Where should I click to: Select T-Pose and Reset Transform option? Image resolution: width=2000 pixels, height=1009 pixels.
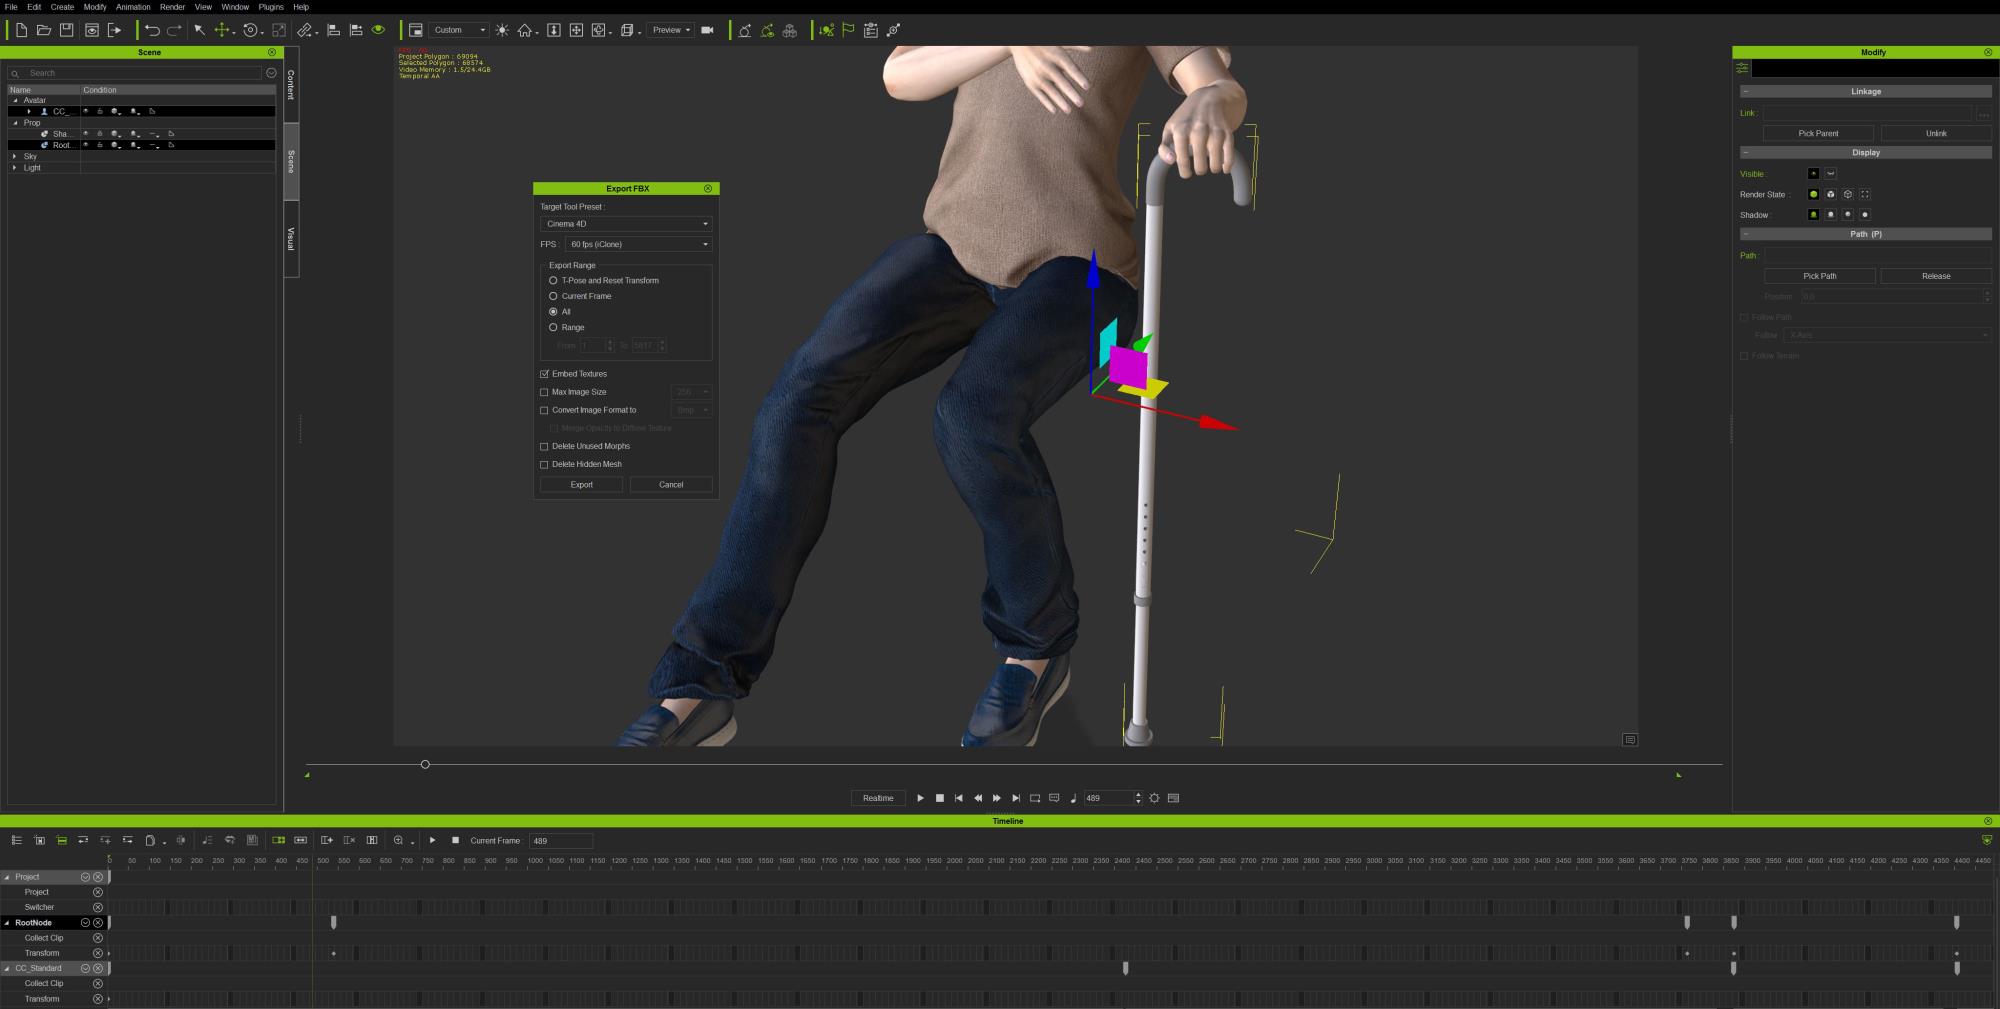click(x=553, y=280)
